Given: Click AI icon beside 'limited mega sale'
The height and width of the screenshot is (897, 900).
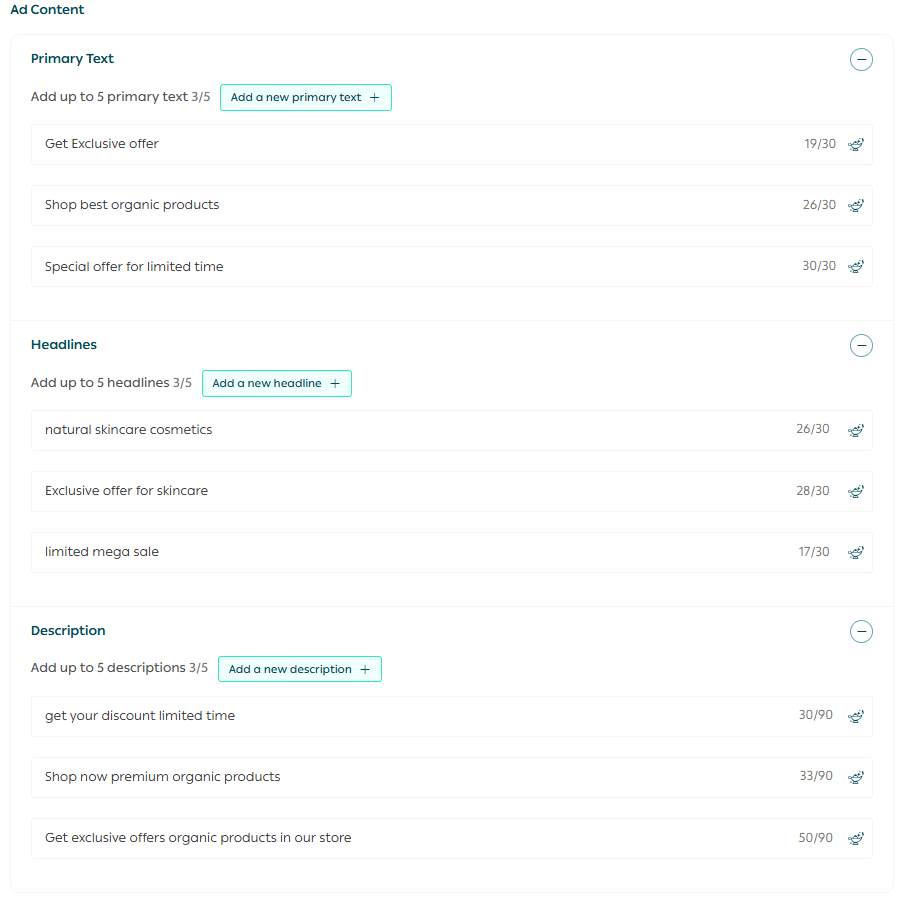Looking at the screenshot, I should tap(856, 553).
